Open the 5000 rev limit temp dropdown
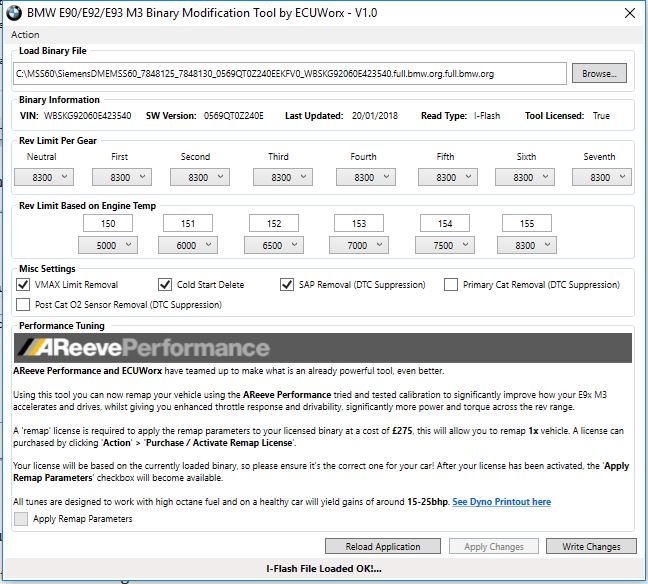The width and height of the screenshot is (648, 584). pyautogui.click(x=108, y=245)
